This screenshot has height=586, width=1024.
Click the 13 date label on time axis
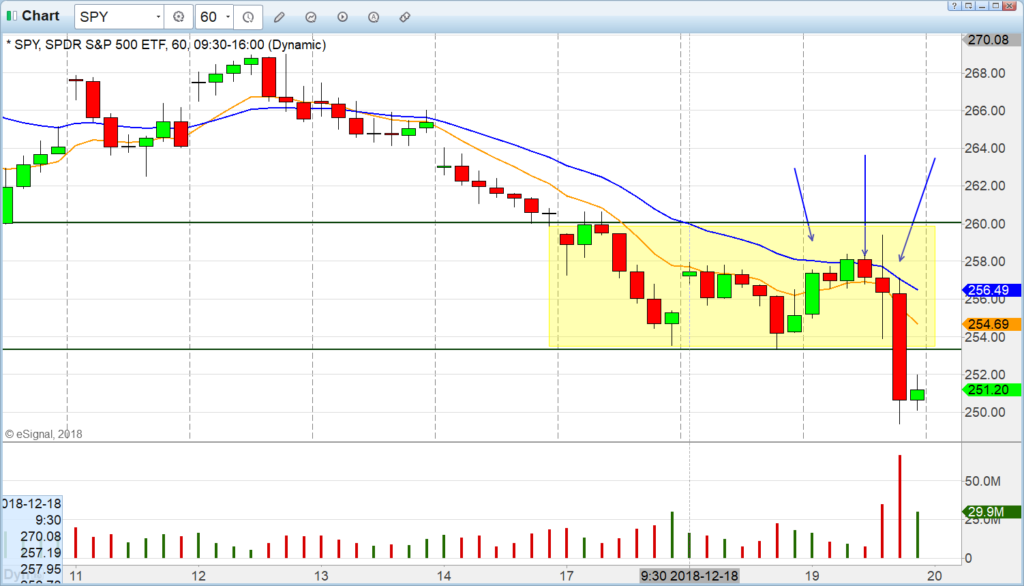pyautogui.click(x=321, y=576)
